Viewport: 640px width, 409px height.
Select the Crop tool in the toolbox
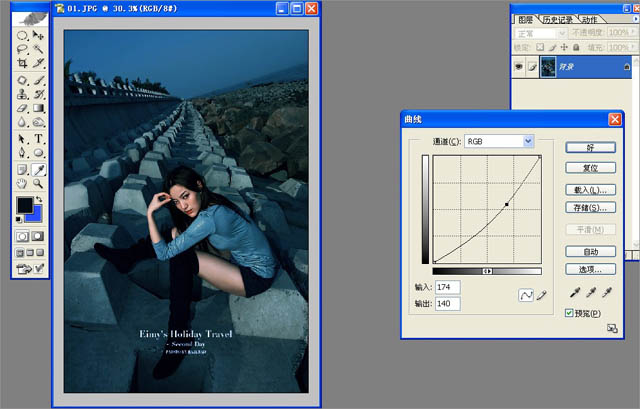[22, 62]
